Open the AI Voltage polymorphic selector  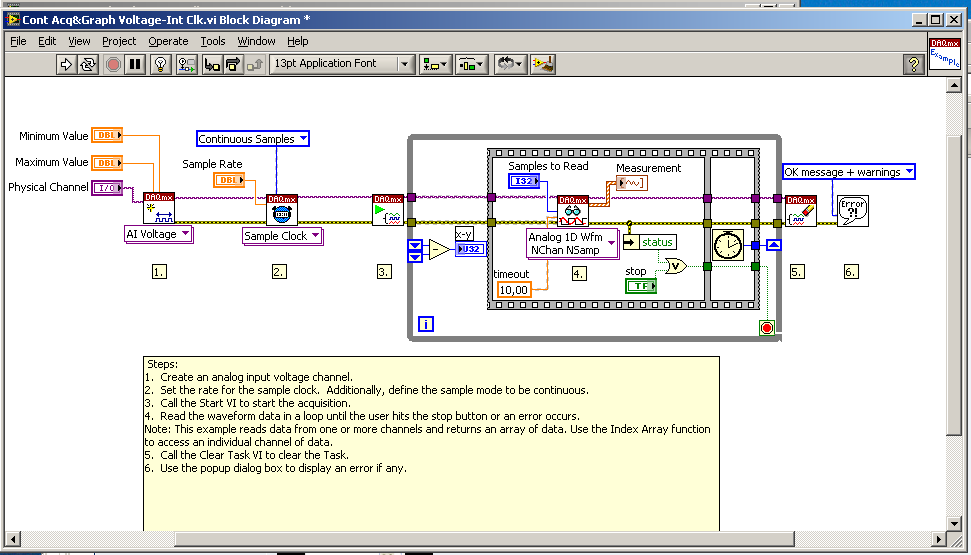(x=159, y=234)
